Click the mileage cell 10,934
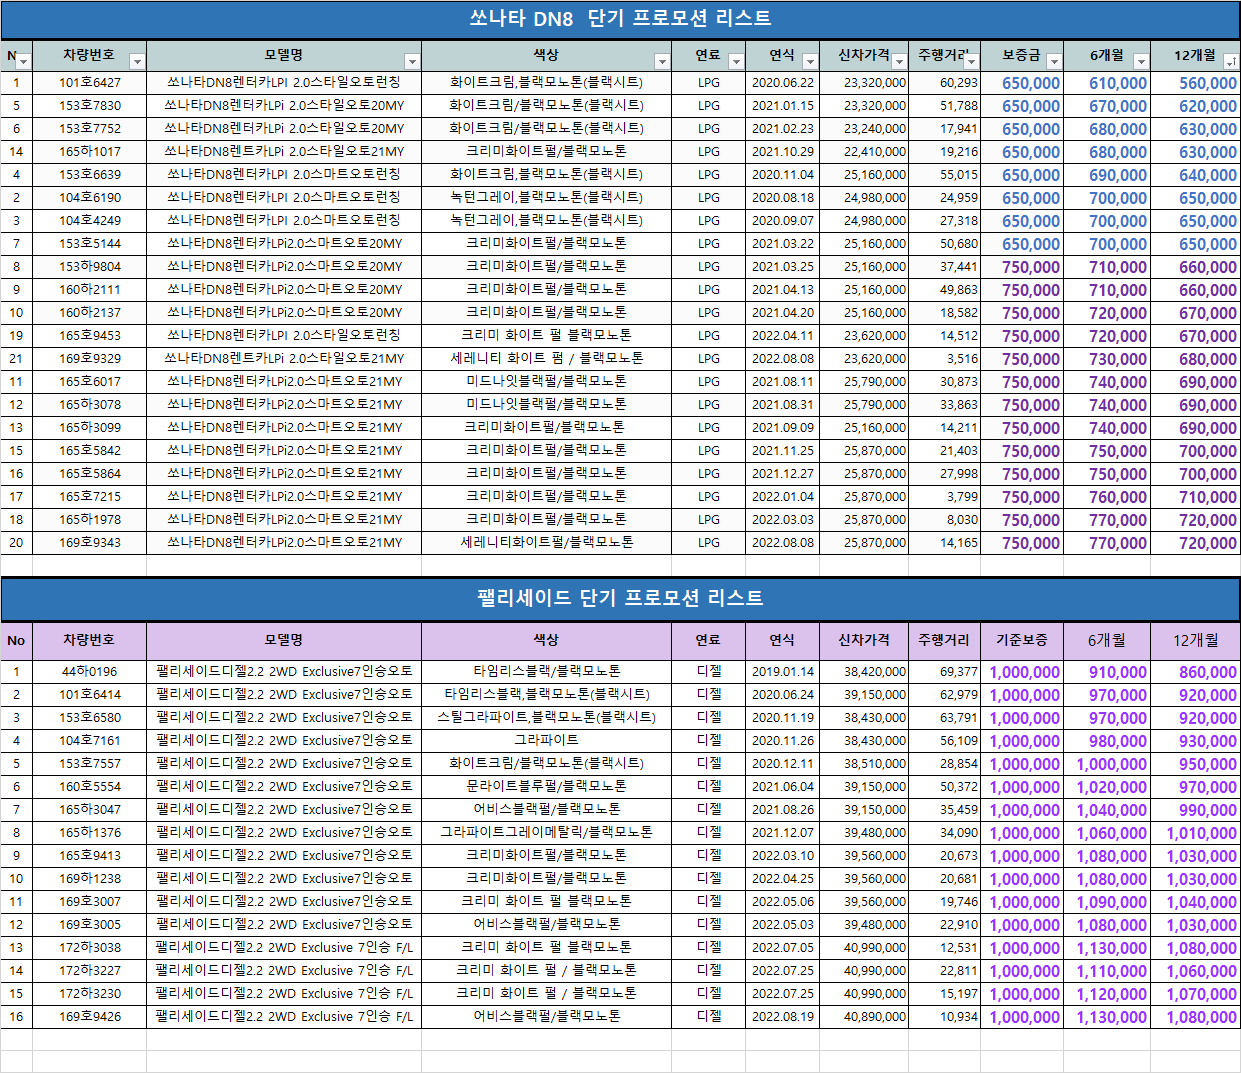Viewport: 1241px width, 1073px height. click(944, 1017)
